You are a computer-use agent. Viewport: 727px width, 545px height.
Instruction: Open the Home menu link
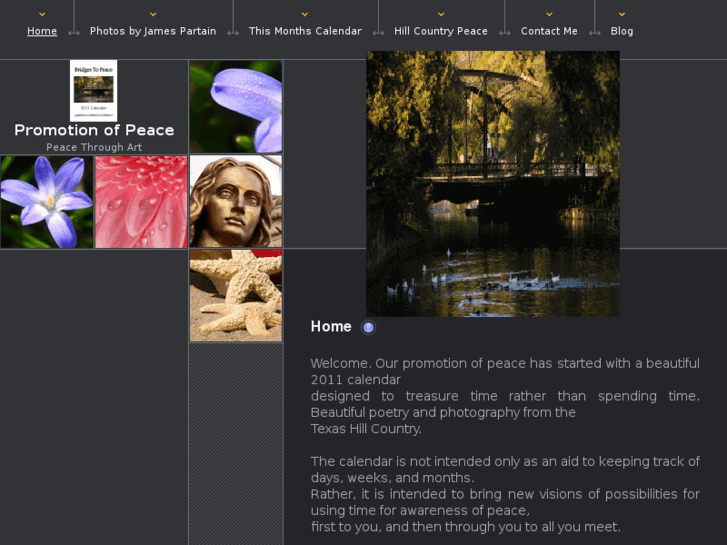pos(42,31)
